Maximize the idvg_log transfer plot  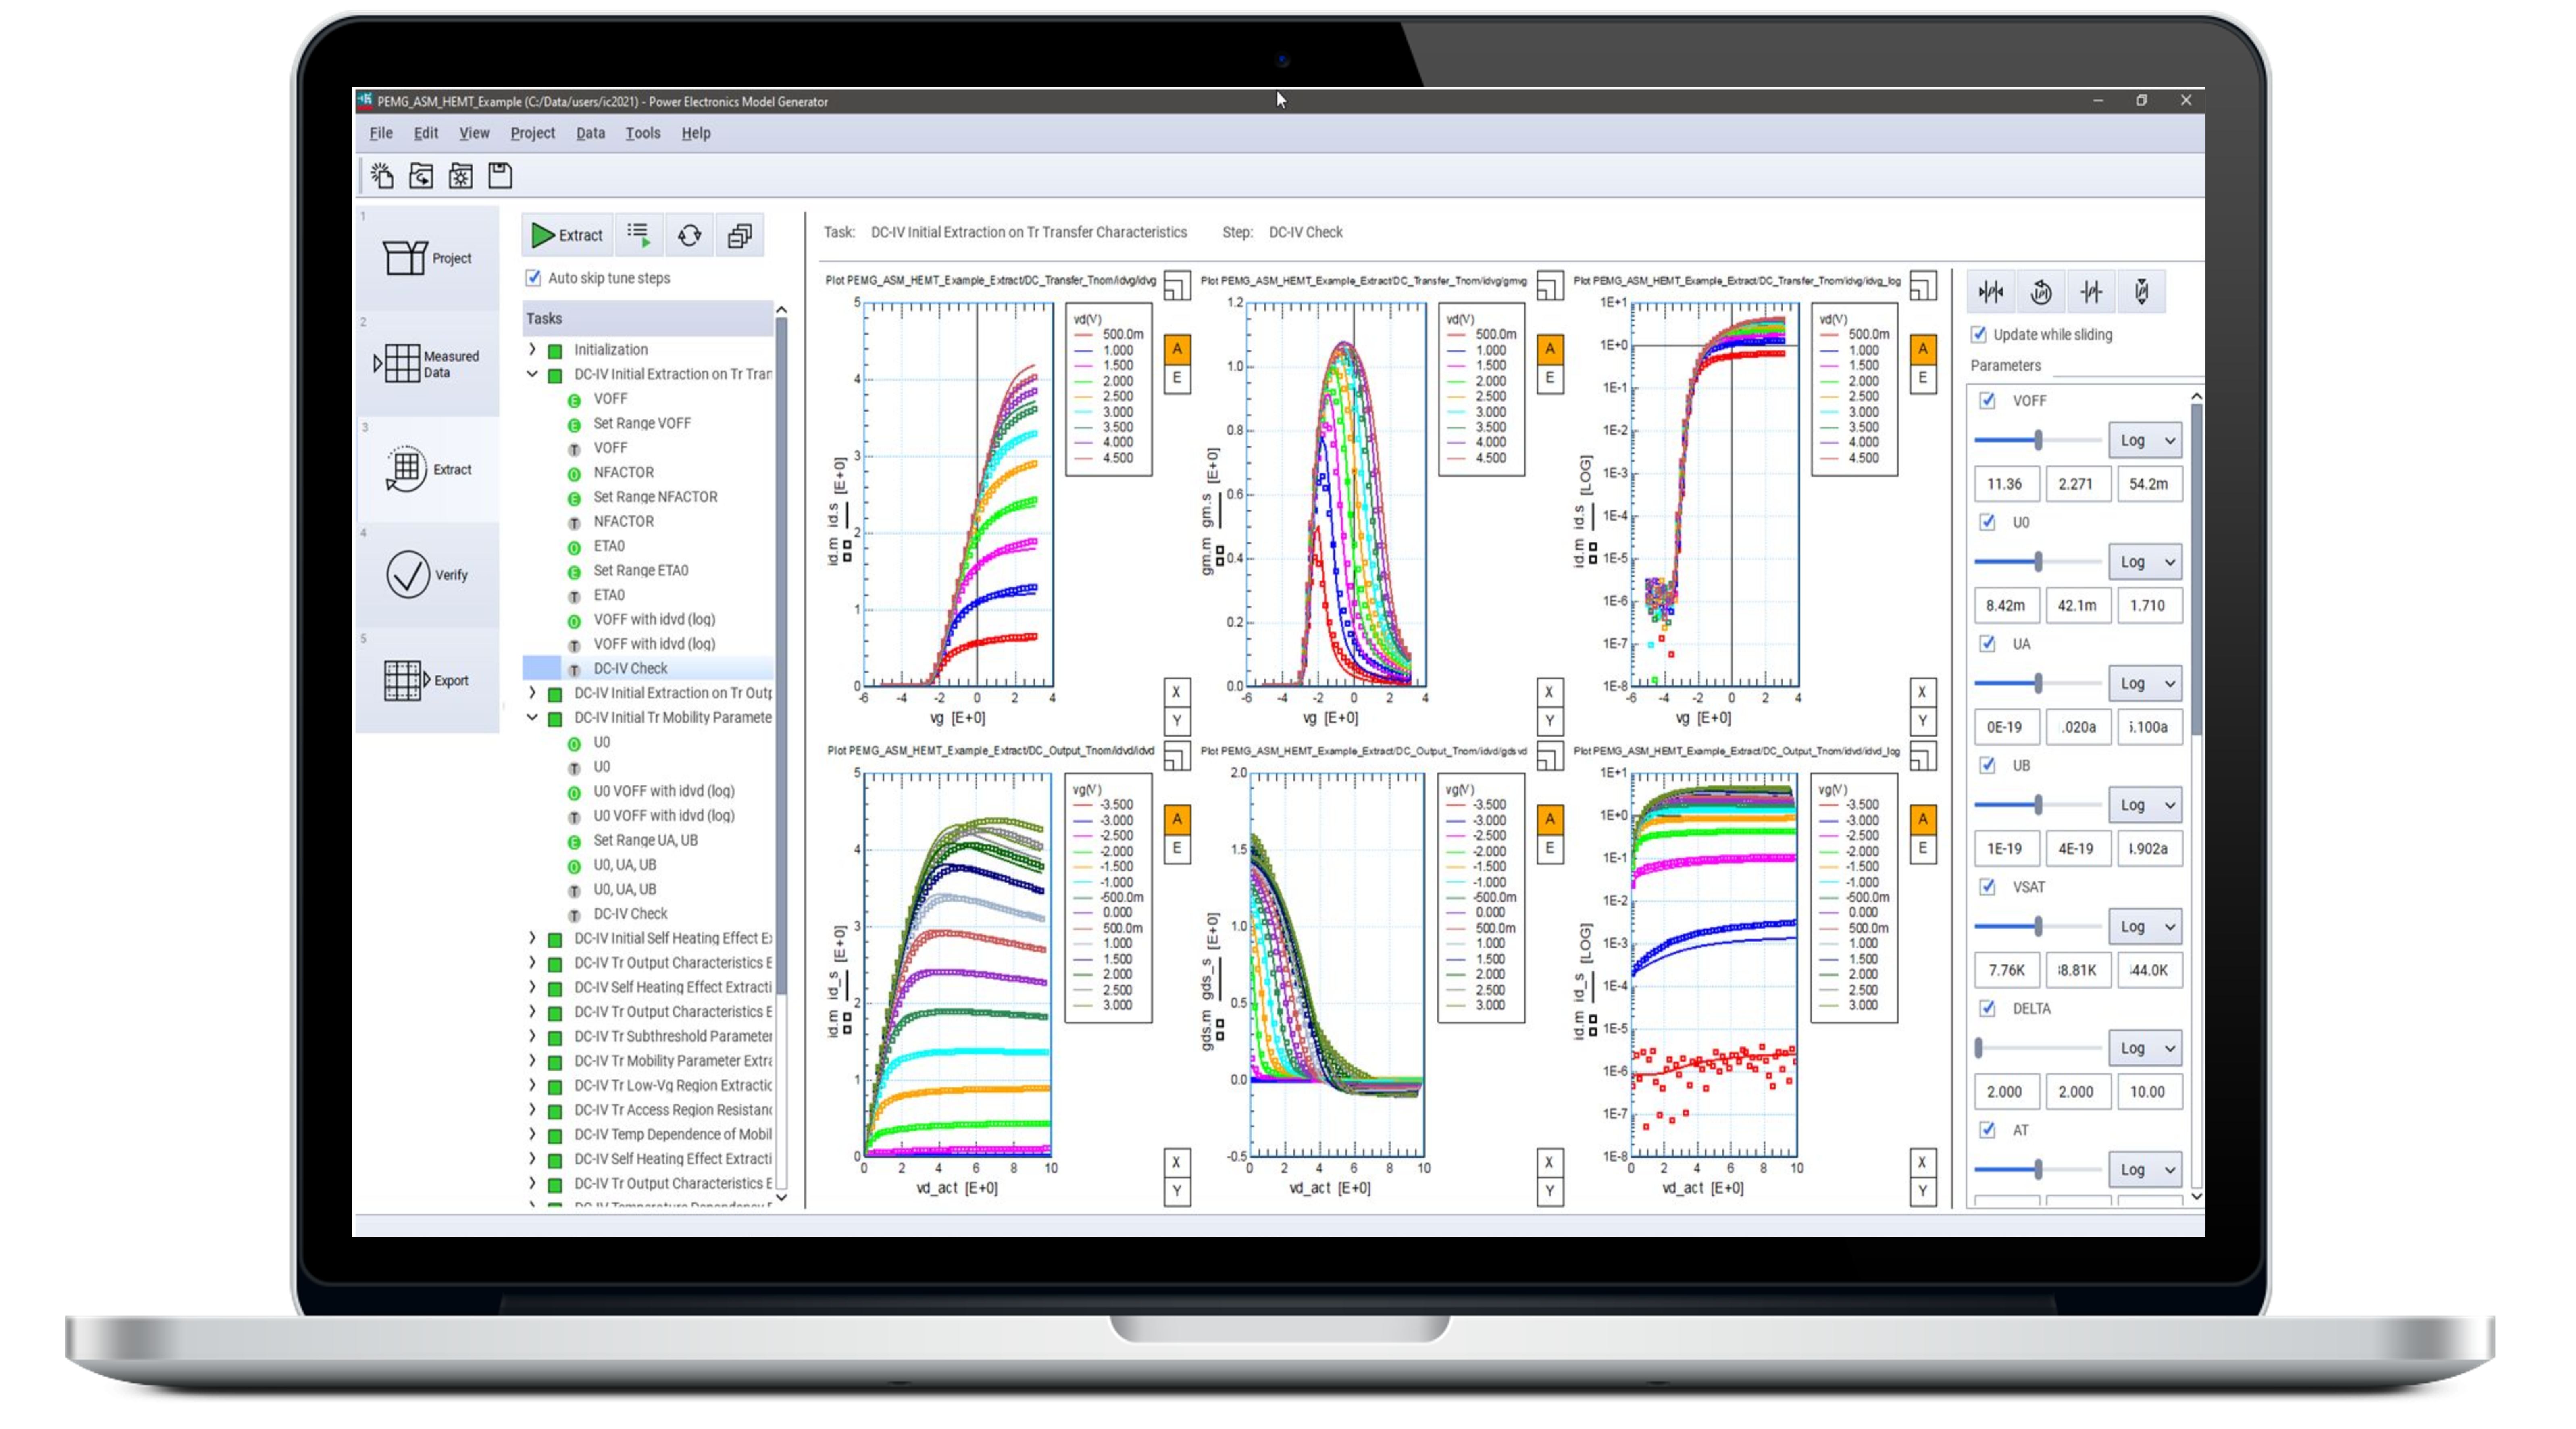coord(1923,286)
